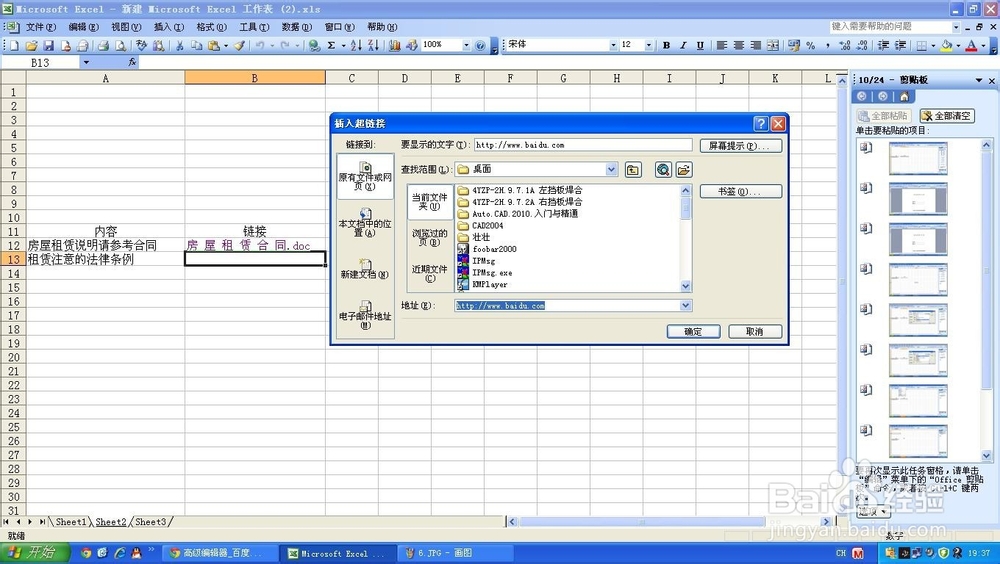Click the Paste clipboard icon
This screenshot has height=564, width=1000.
[x=214, y=45]
